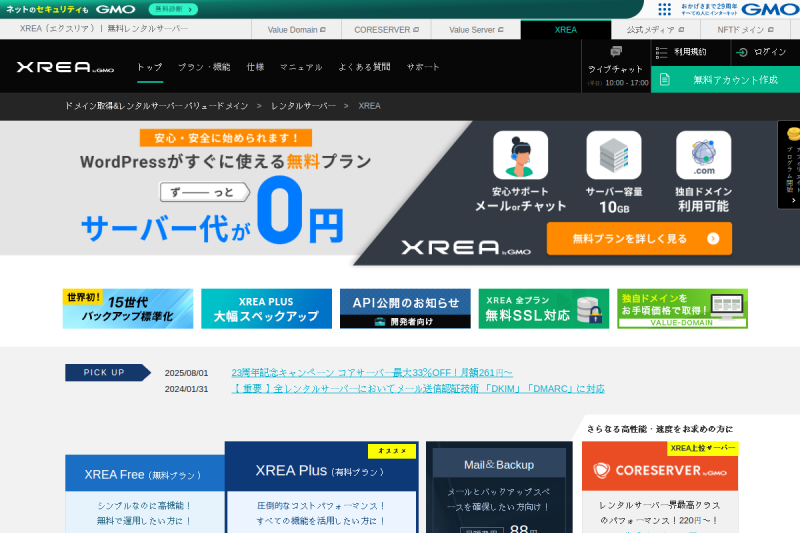The height and width of the screenshot is (533, 800).
Task: Click the document icon on account creation button
Action: pyautogui.click(x=664, y=80)
